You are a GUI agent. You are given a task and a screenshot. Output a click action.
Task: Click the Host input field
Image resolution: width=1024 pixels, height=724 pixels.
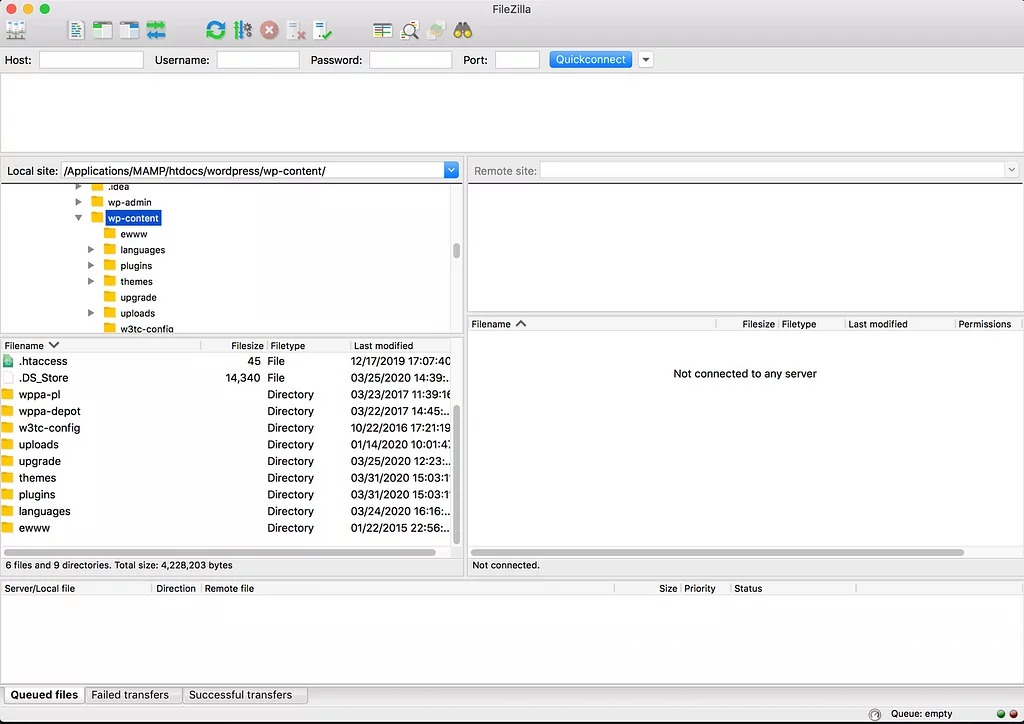91,60
